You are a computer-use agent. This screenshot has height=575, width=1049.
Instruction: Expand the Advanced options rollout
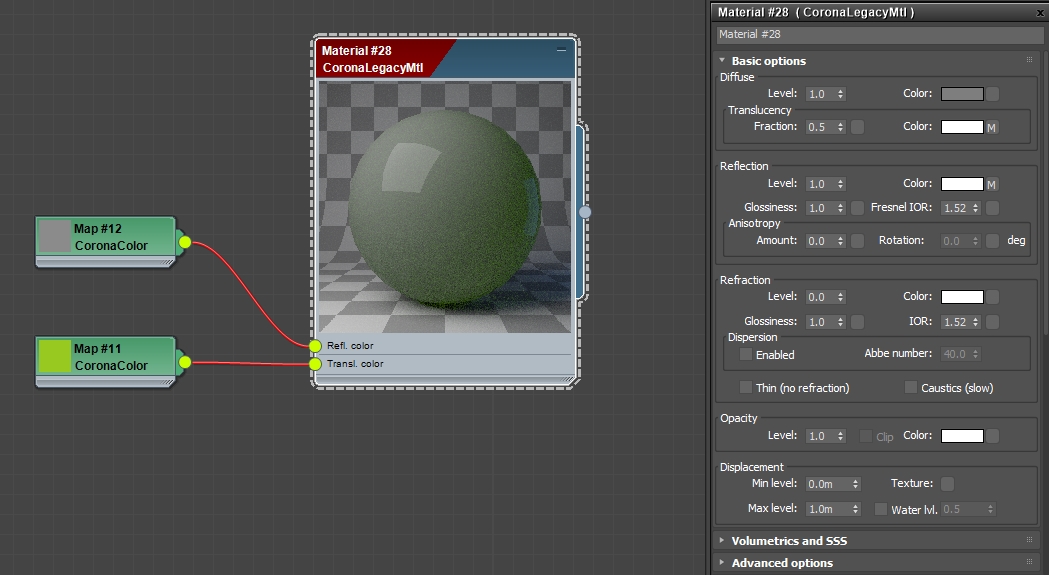point(723,562)
